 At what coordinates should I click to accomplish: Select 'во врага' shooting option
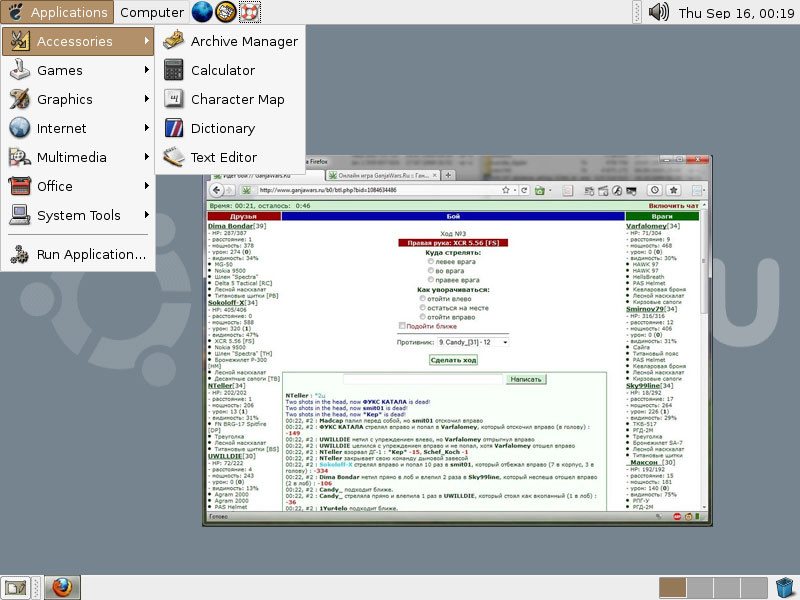[431, 270]
